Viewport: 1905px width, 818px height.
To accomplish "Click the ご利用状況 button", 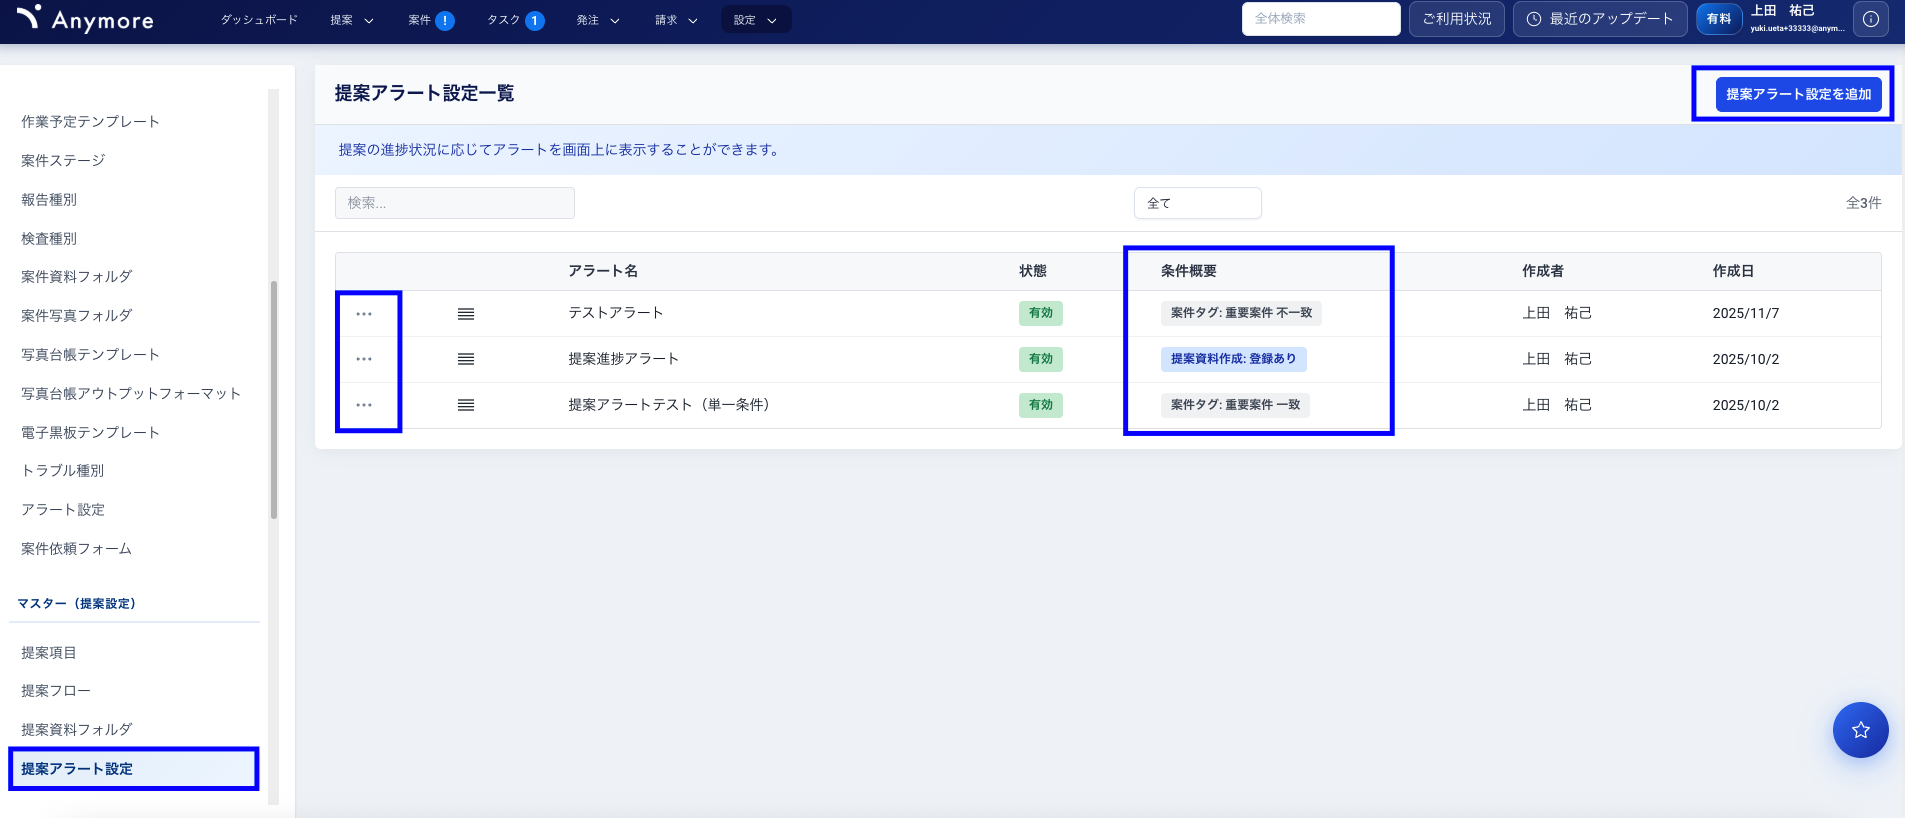I will [1456, 19].
